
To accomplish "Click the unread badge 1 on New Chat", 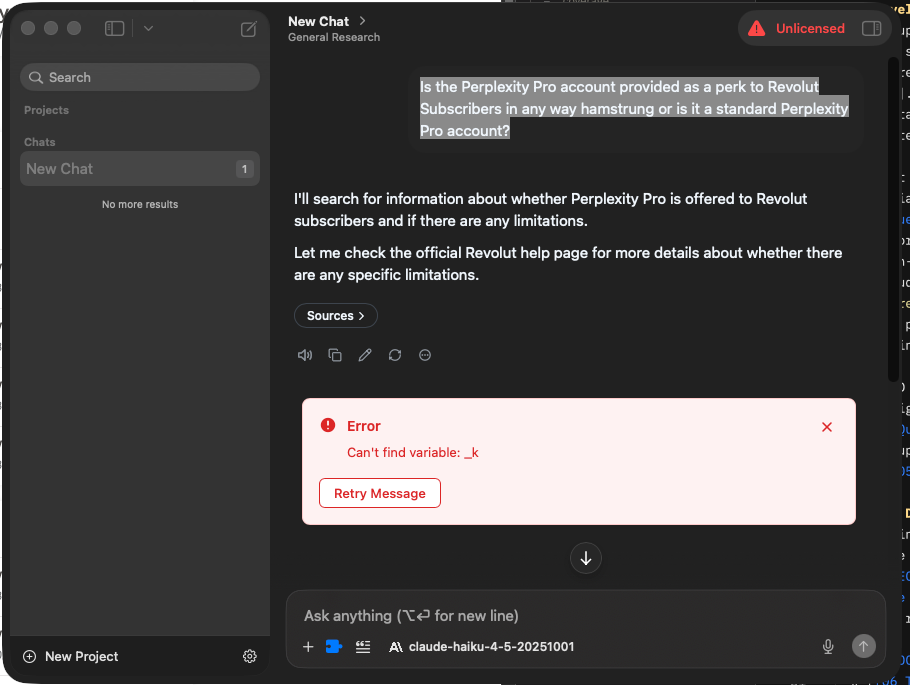I will click(x=244, y=169).
